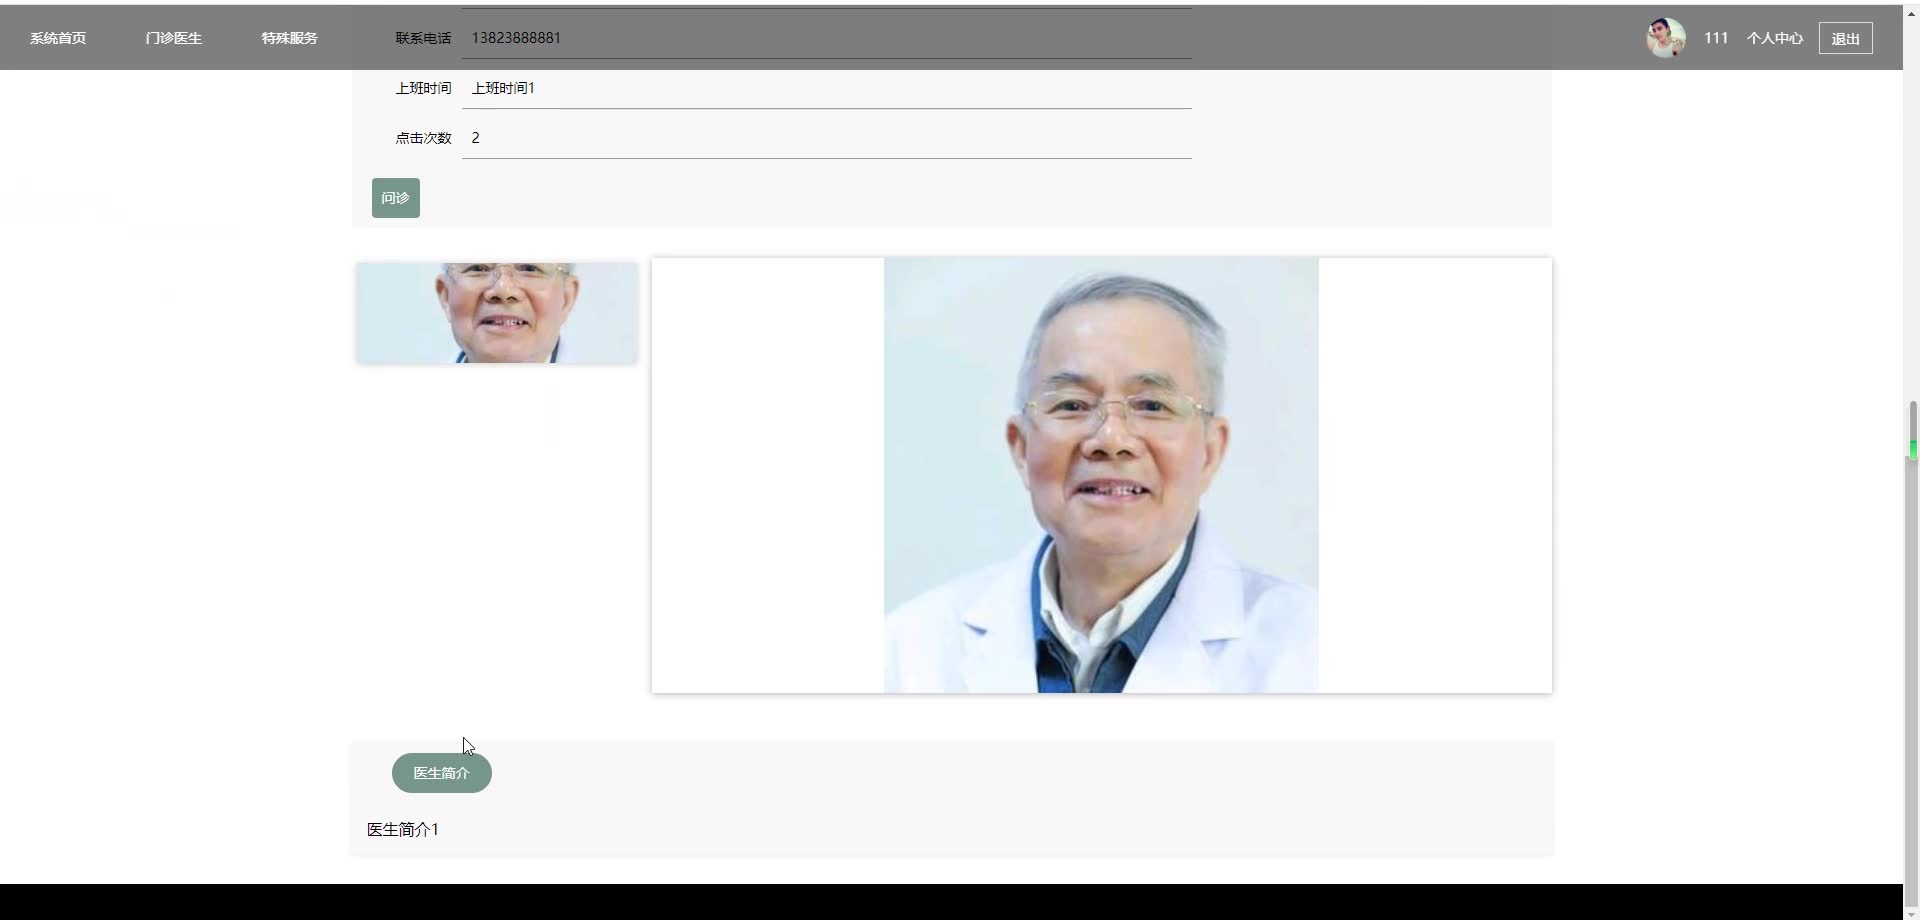
Task: Select the 医生简介 section button
Action: coord(442,772)
